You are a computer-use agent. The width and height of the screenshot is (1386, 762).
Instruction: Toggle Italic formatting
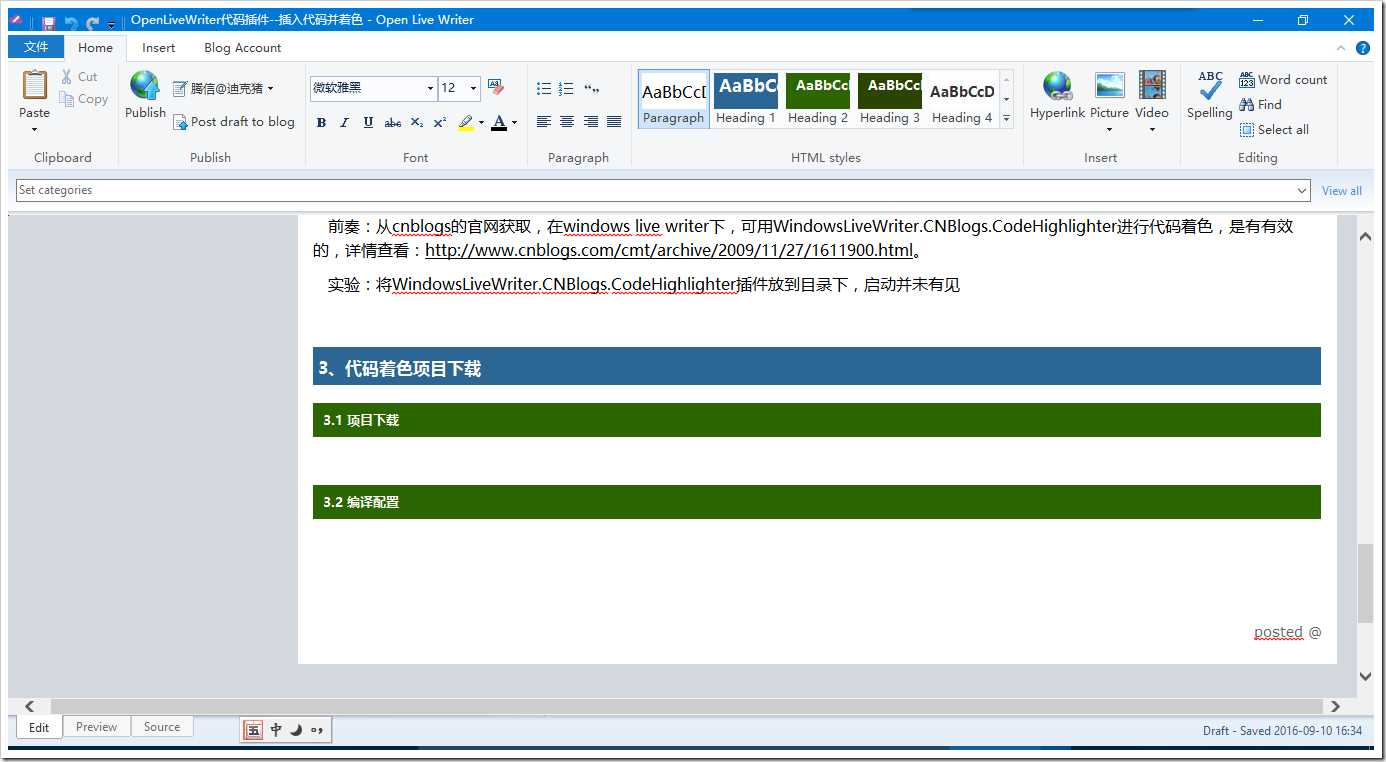344,122
